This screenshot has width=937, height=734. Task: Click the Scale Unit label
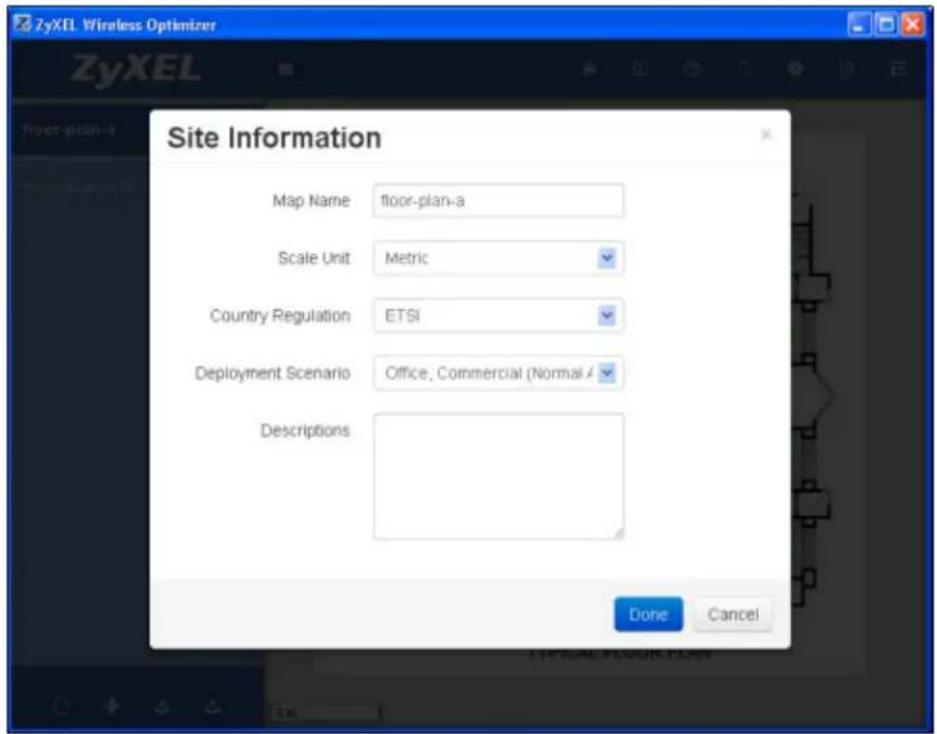point(314,258)
